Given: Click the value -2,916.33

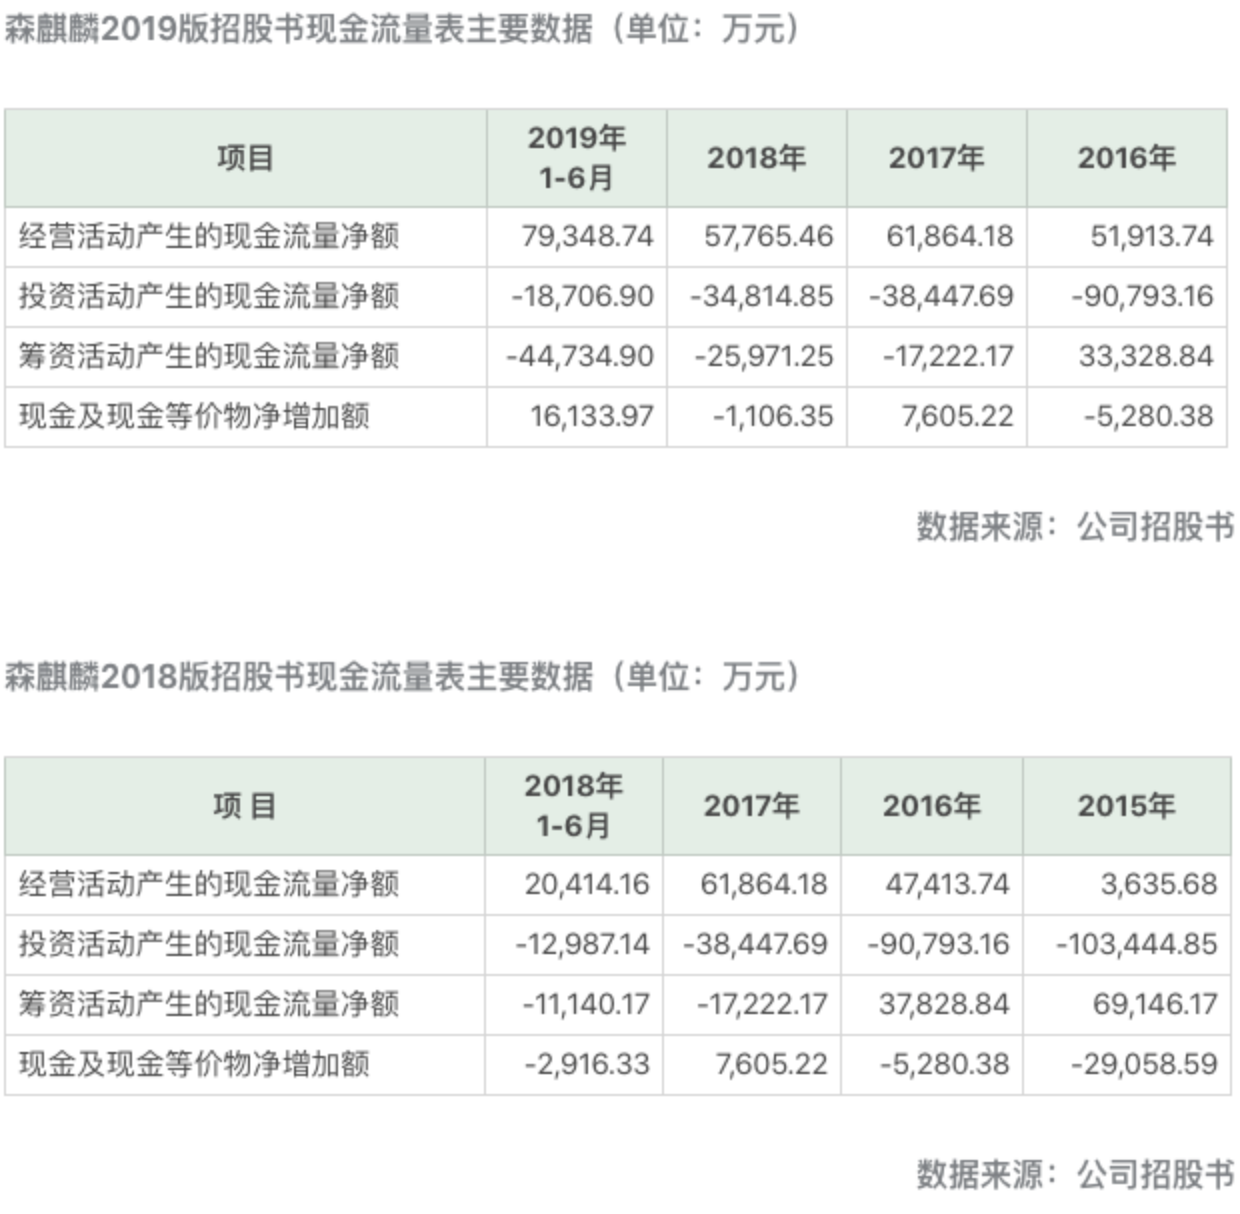Looking at the screenshot, I should (x=587, y=1064).
